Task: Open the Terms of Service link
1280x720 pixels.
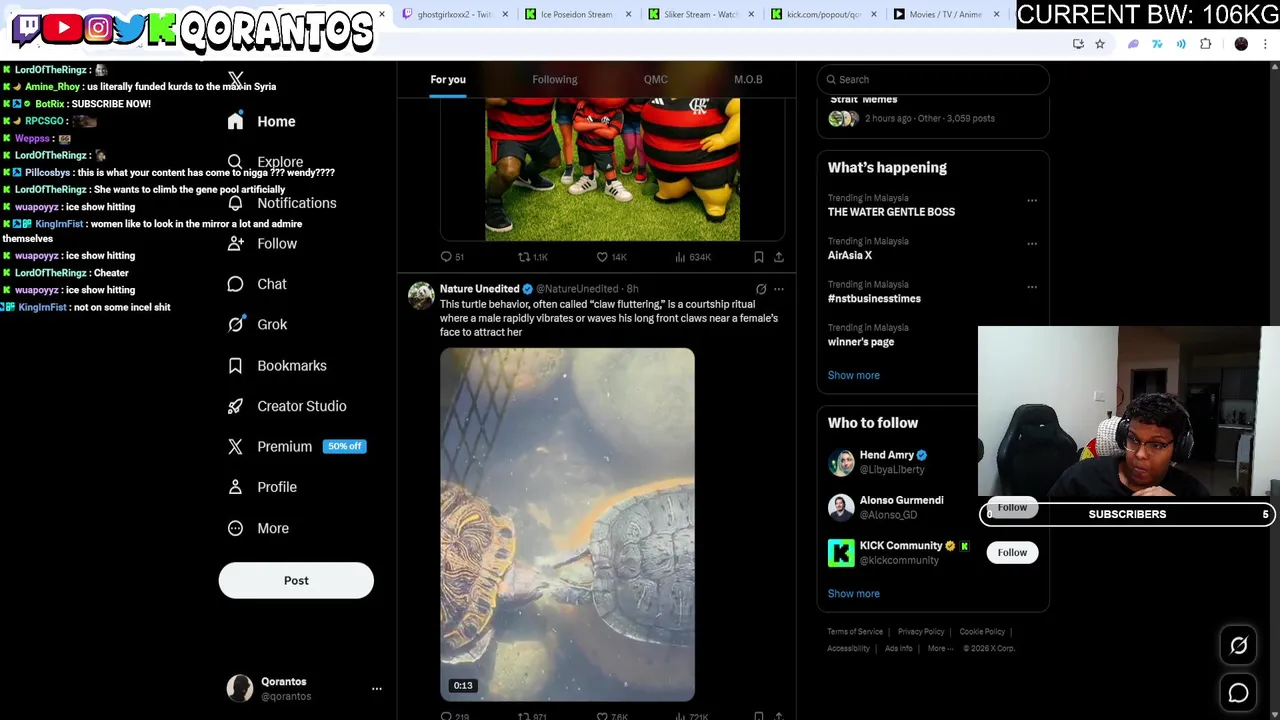Action: (855, 632)
